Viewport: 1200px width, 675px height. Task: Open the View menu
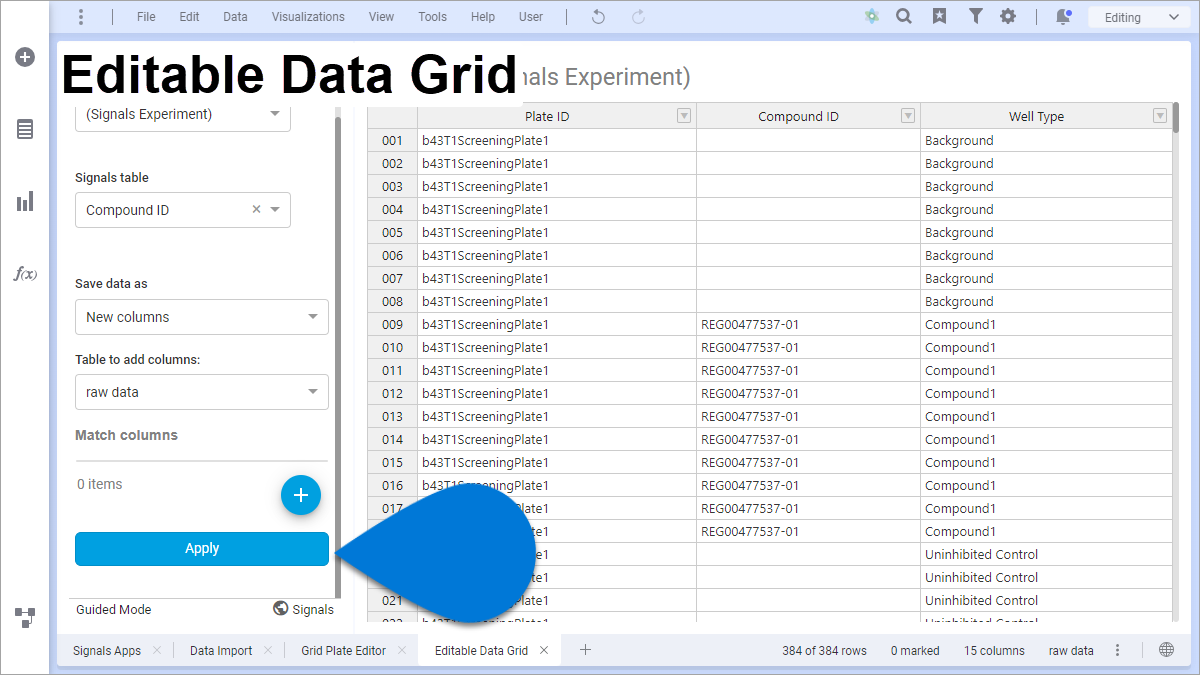point(381,17)
